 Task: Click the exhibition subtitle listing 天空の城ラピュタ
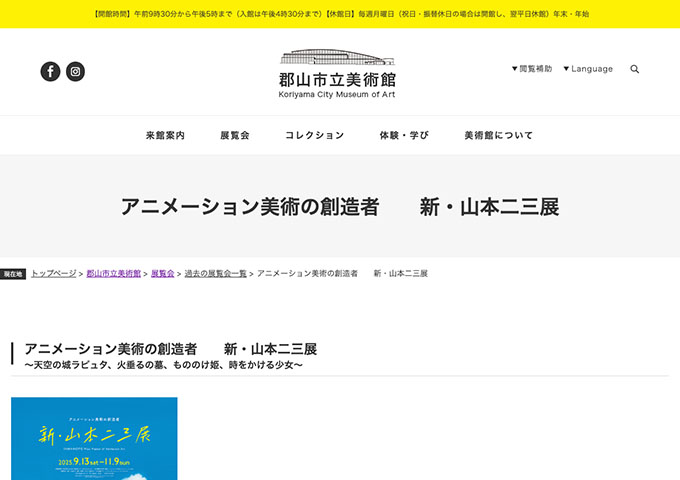click(x=157, y=365)
